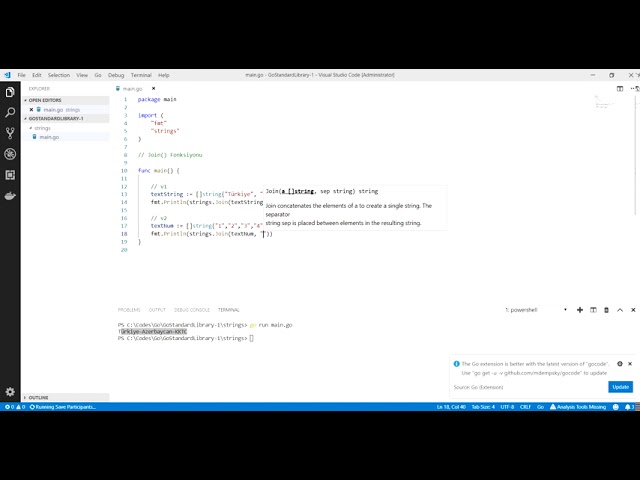The width and height of the screenshot is (640, 480).
Task: Click Ln 18, Col 40 cursor position
Action: pos(451,407)
